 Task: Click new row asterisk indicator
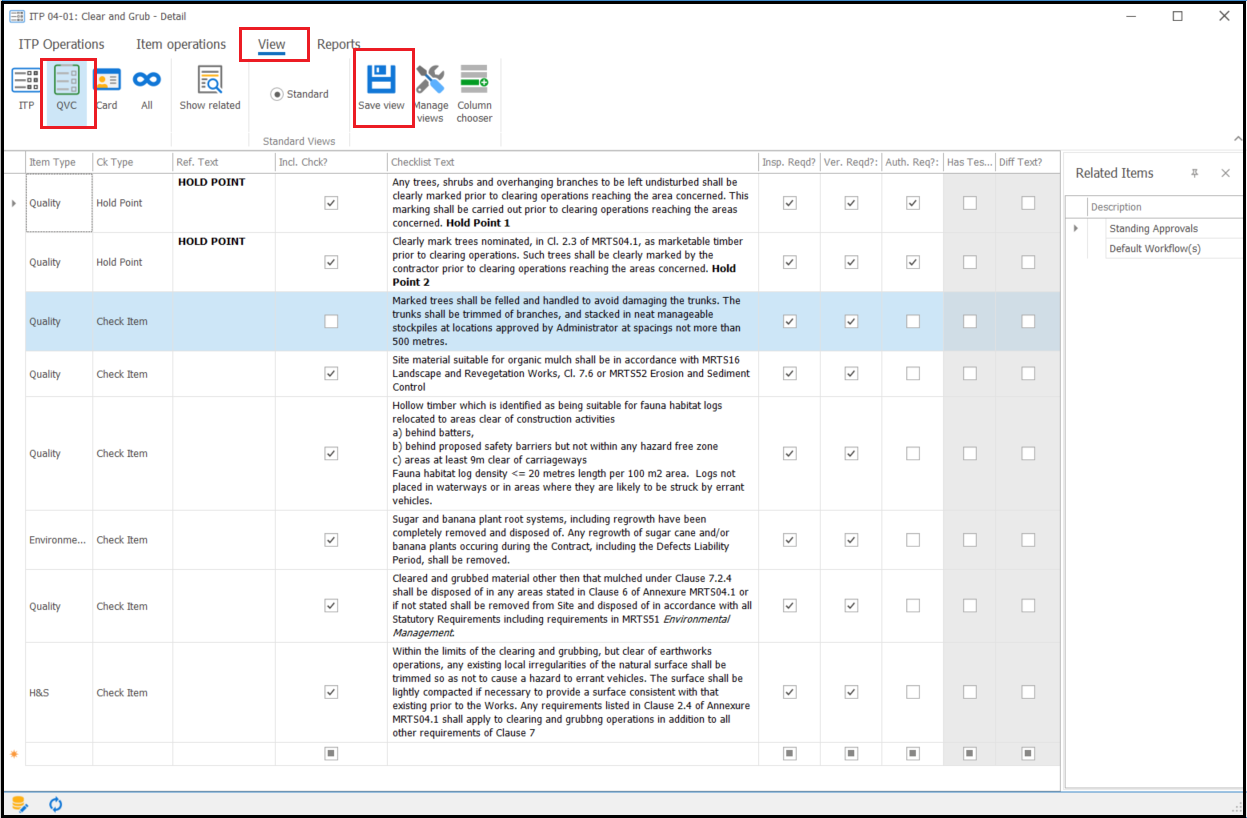[14, 753]
